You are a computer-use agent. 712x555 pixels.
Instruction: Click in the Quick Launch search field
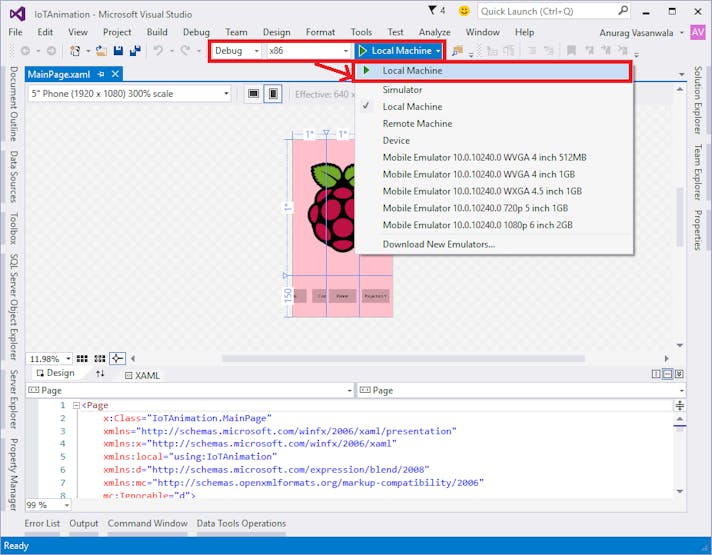(547, 11)
